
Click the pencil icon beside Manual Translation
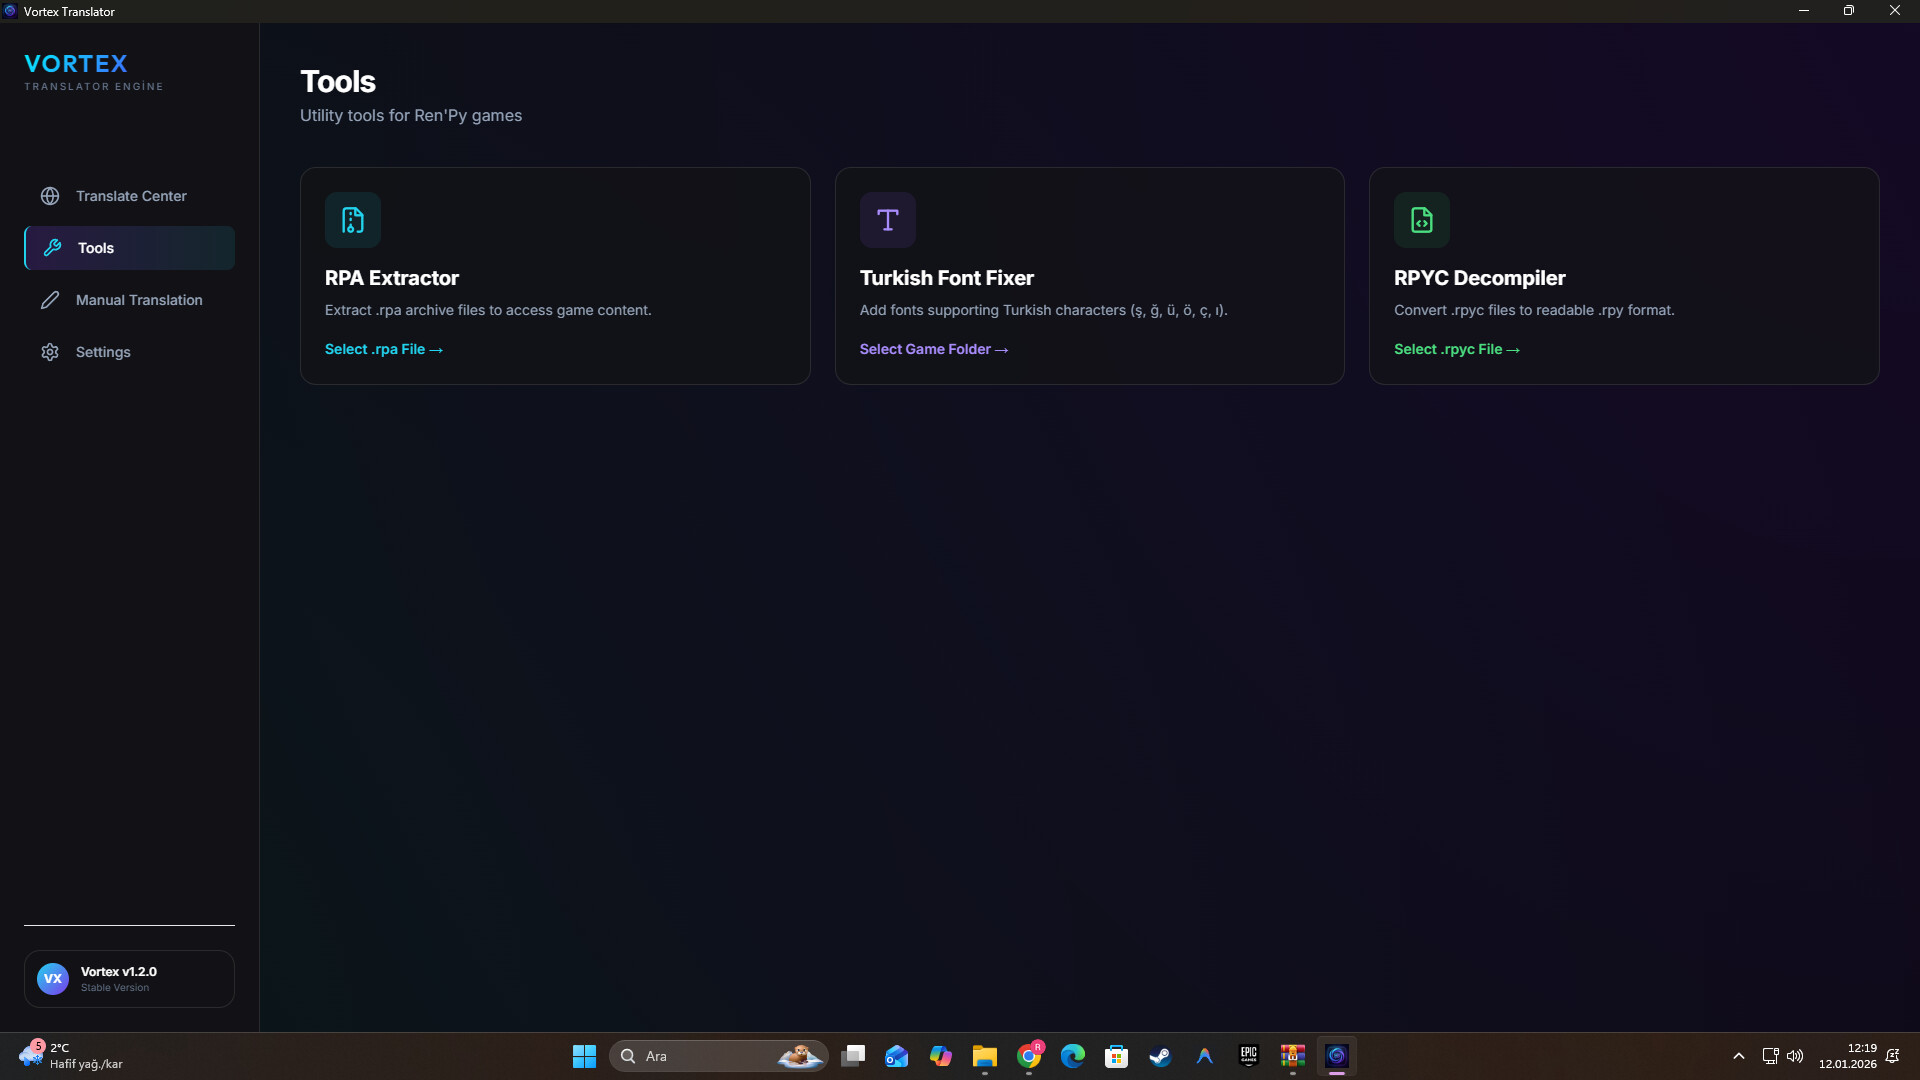point(49,300)
